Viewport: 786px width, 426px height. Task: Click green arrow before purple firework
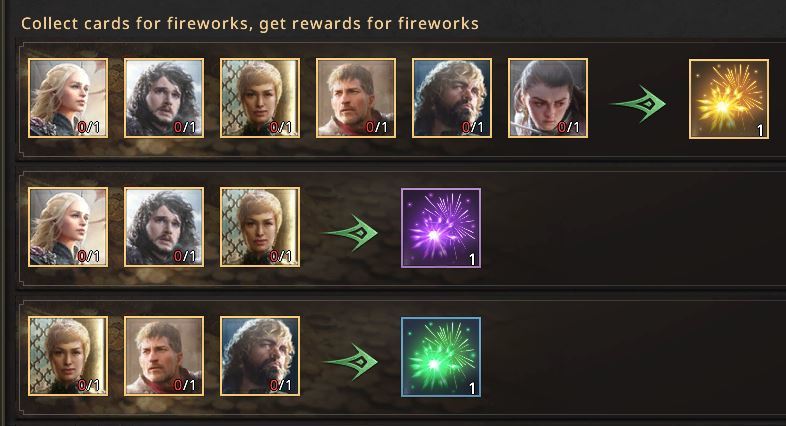point(350,233)
